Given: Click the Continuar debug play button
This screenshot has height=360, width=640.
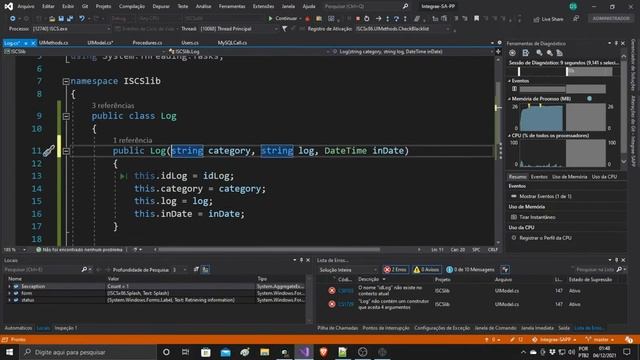Looking at the screenshot, I should (x=283, y=18).
